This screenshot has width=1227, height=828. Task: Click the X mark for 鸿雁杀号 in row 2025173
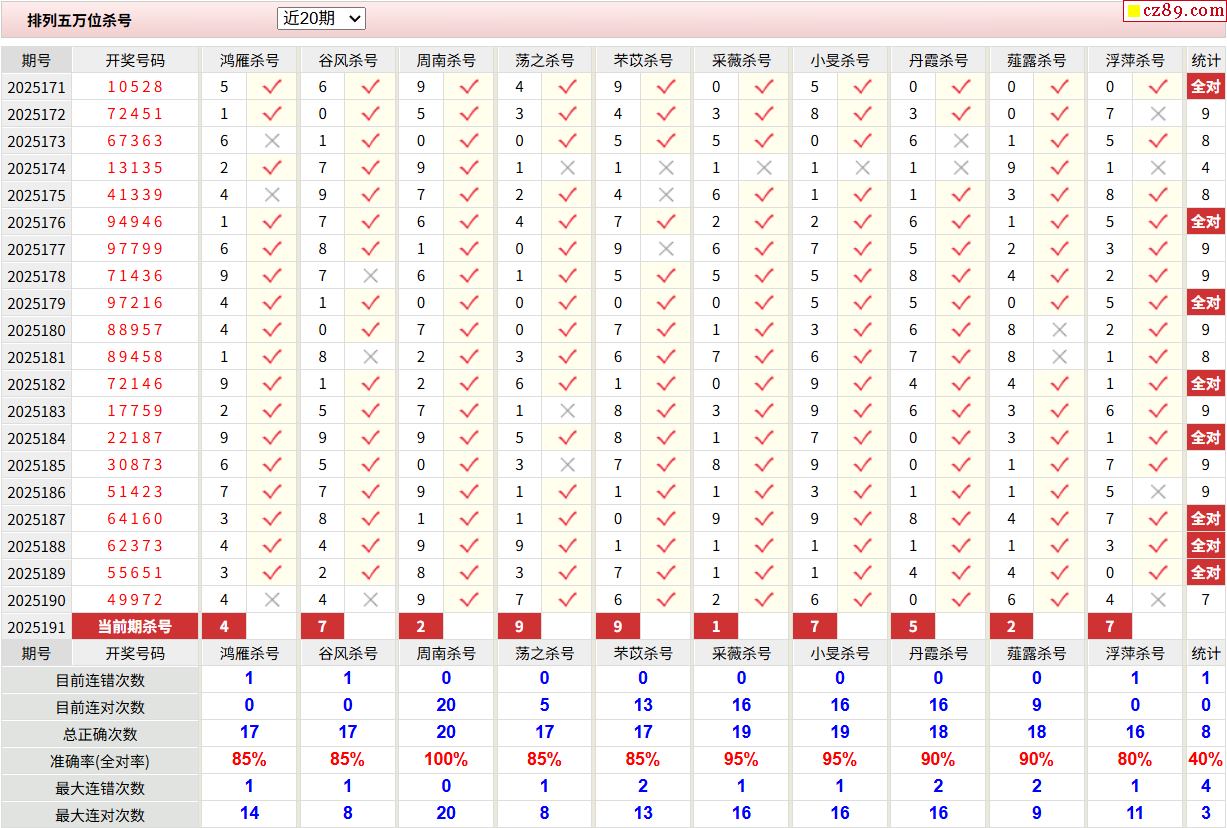[272, 141]
